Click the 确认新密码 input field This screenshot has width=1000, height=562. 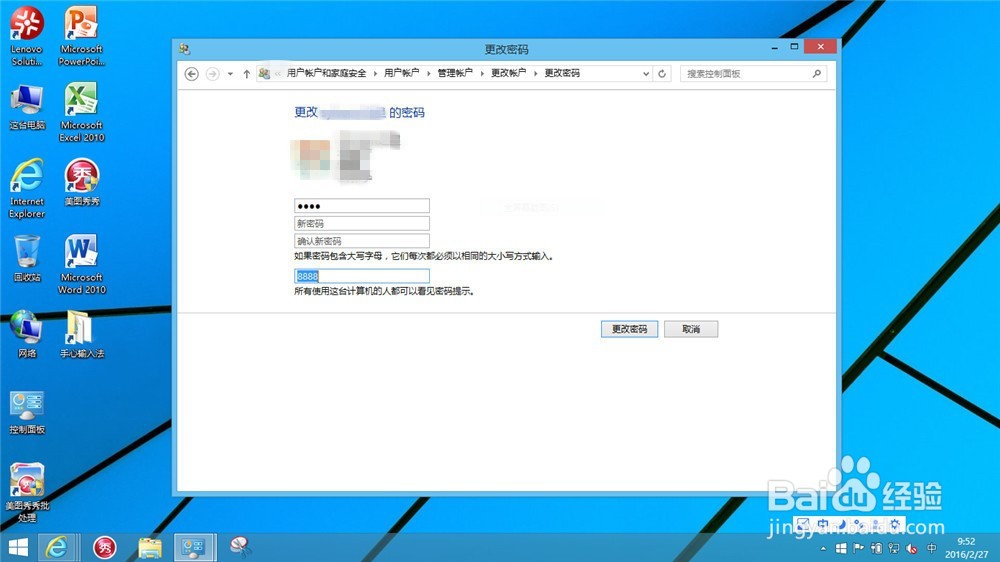click(362, 240)
